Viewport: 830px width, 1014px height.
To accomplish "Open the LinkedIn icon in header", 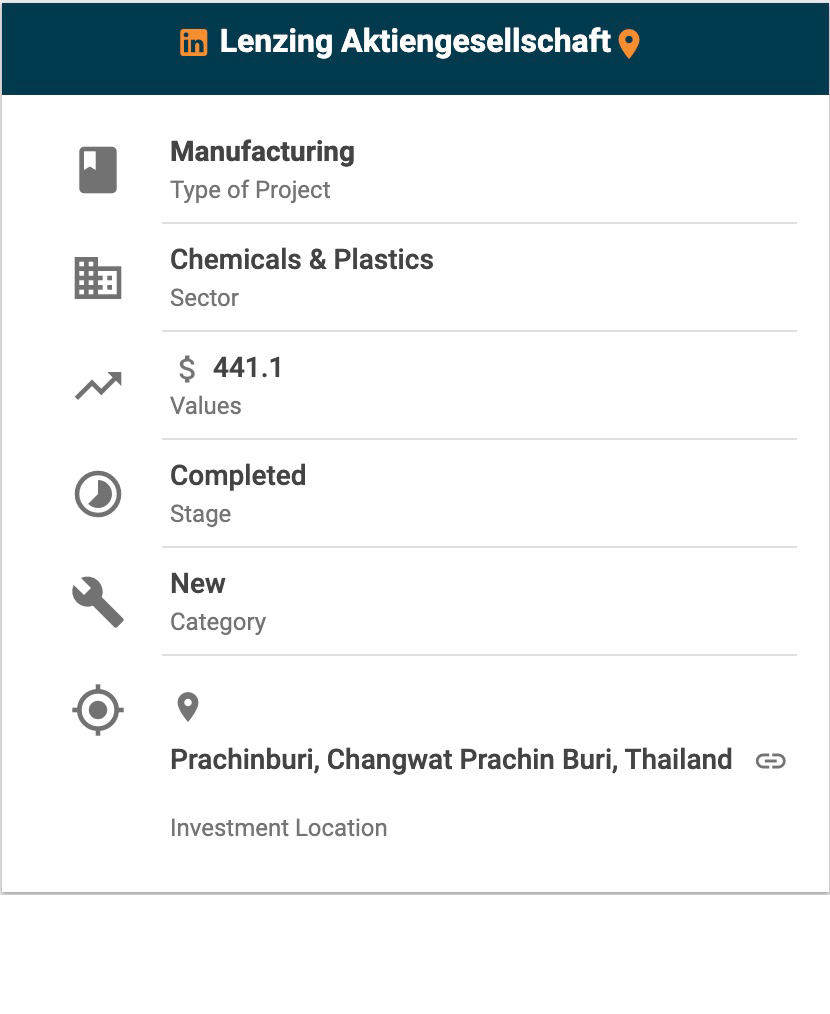I will (x=194, y=43).
